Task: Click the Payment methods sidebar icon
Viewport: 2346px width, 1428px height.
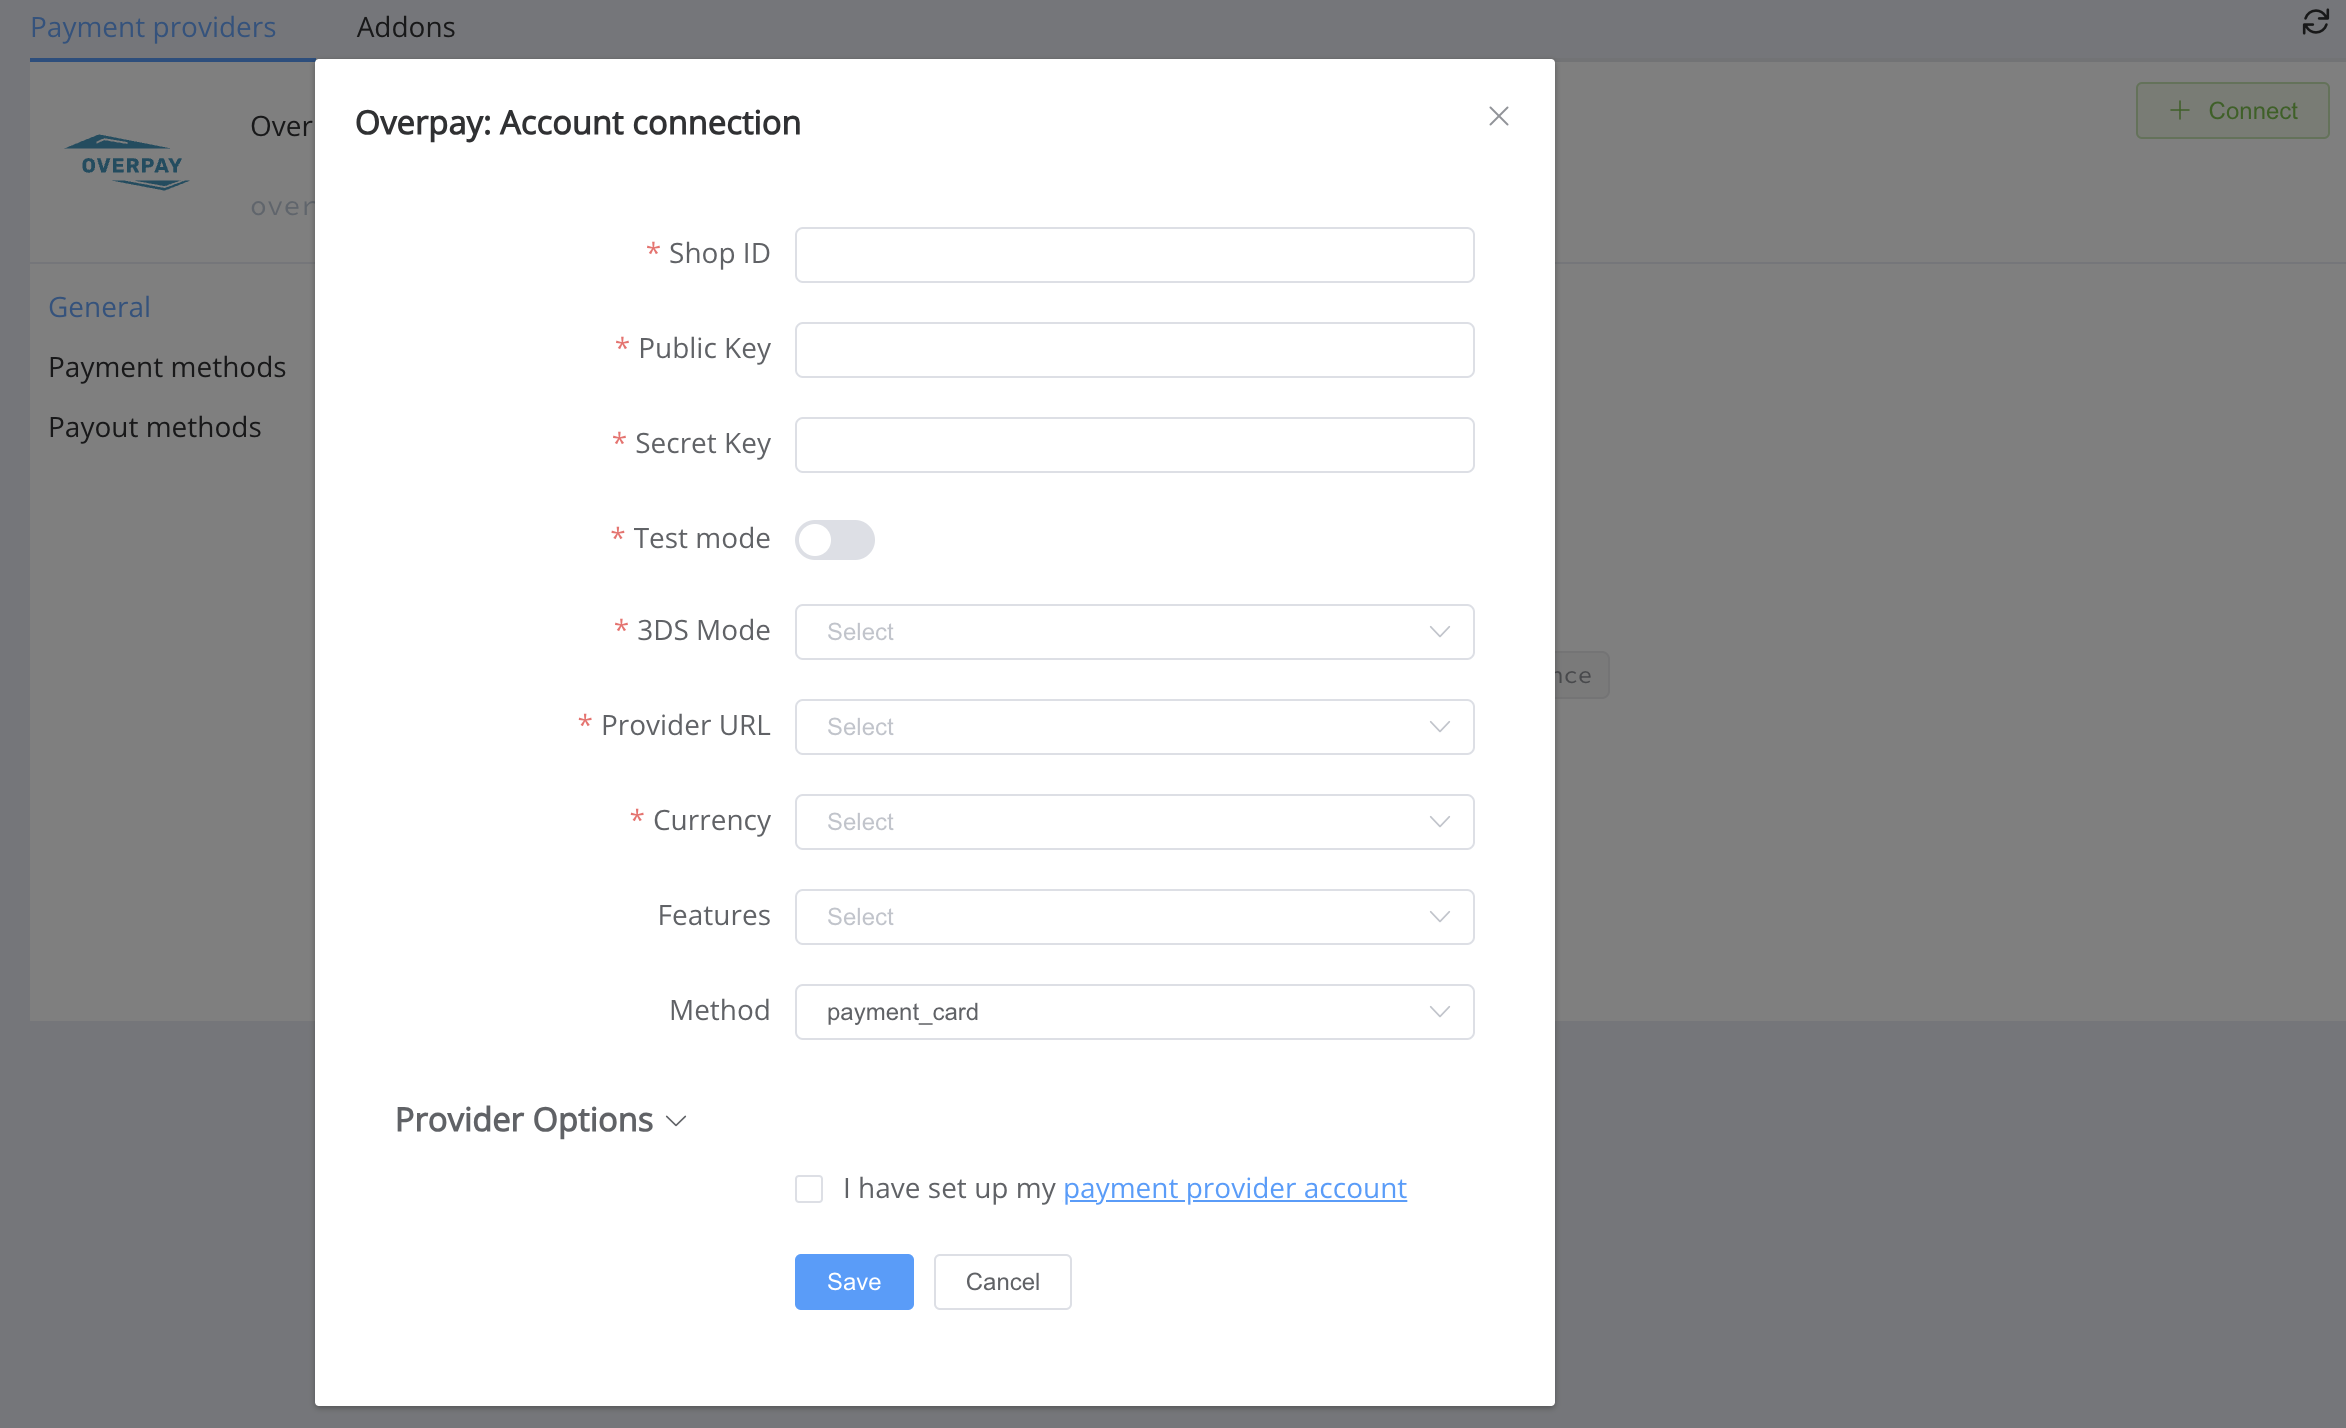Action: coord(166,365)
